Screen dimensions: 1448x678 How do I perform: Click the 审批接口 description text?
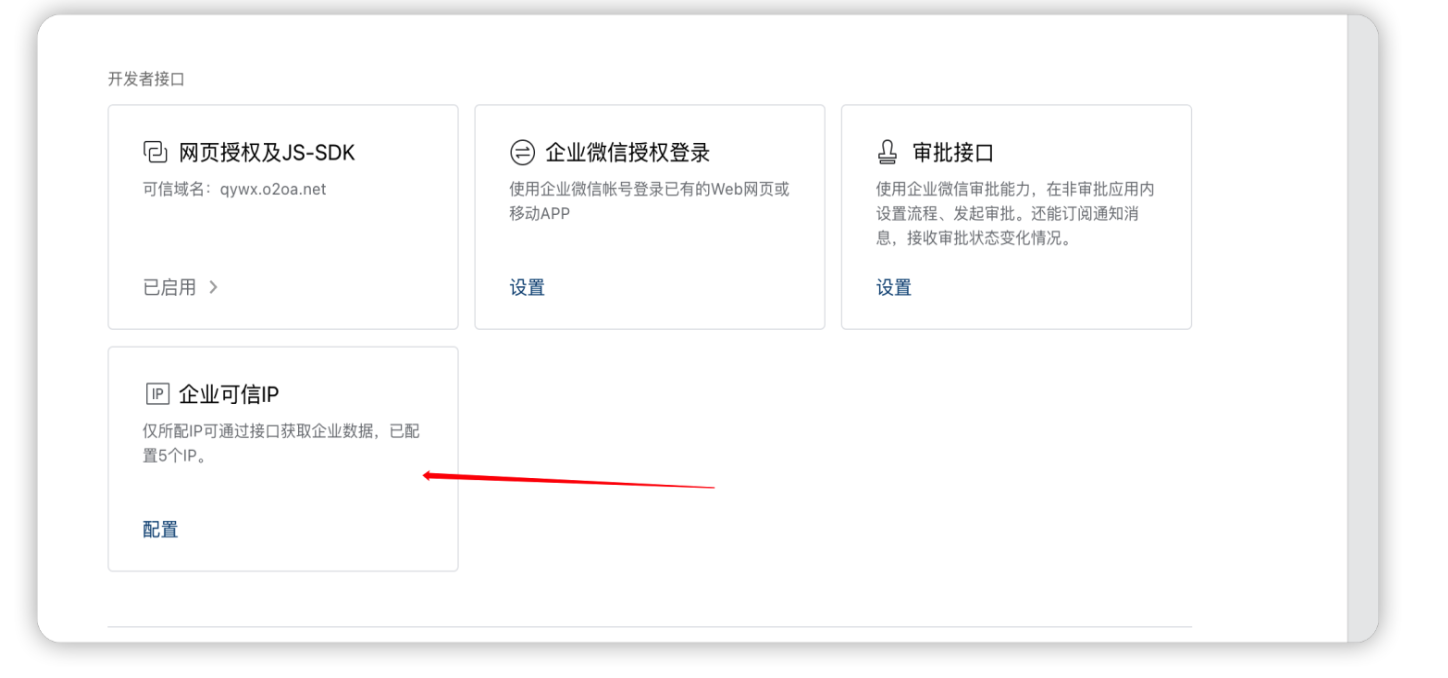coord(1015,213)
